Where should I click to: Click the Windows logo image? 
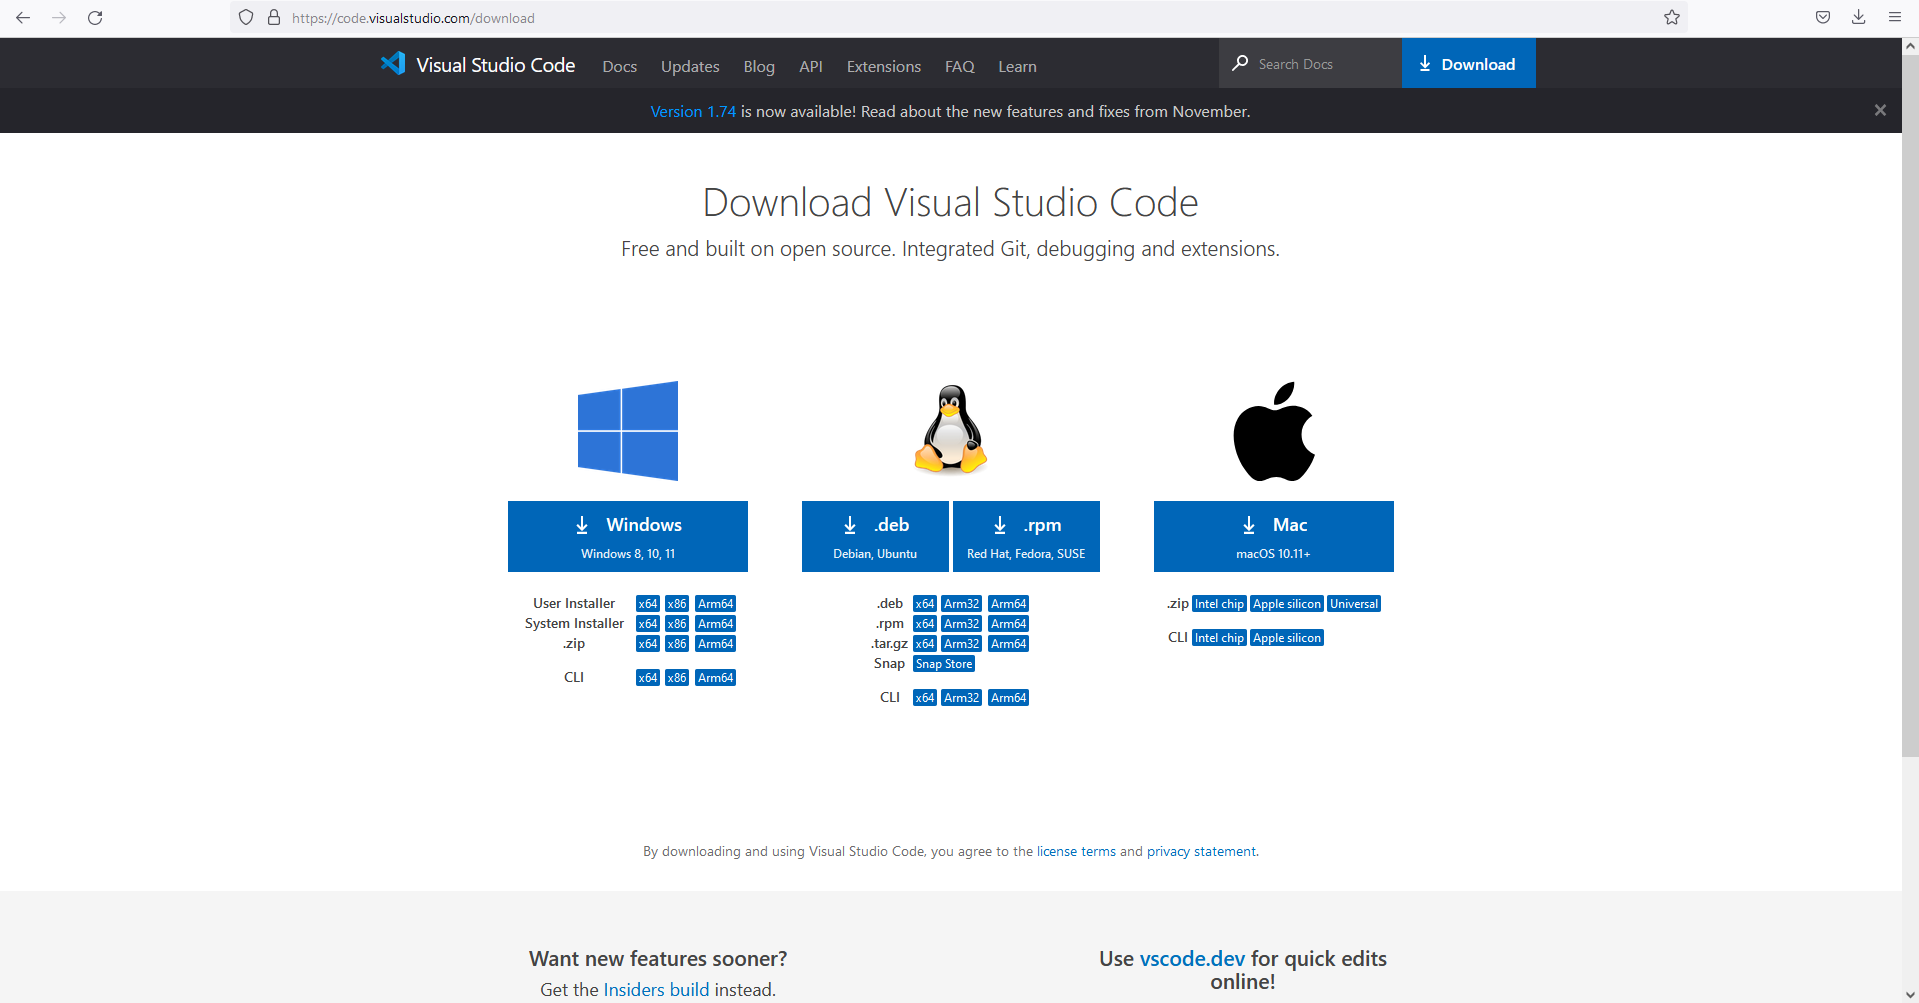[628, 431]
